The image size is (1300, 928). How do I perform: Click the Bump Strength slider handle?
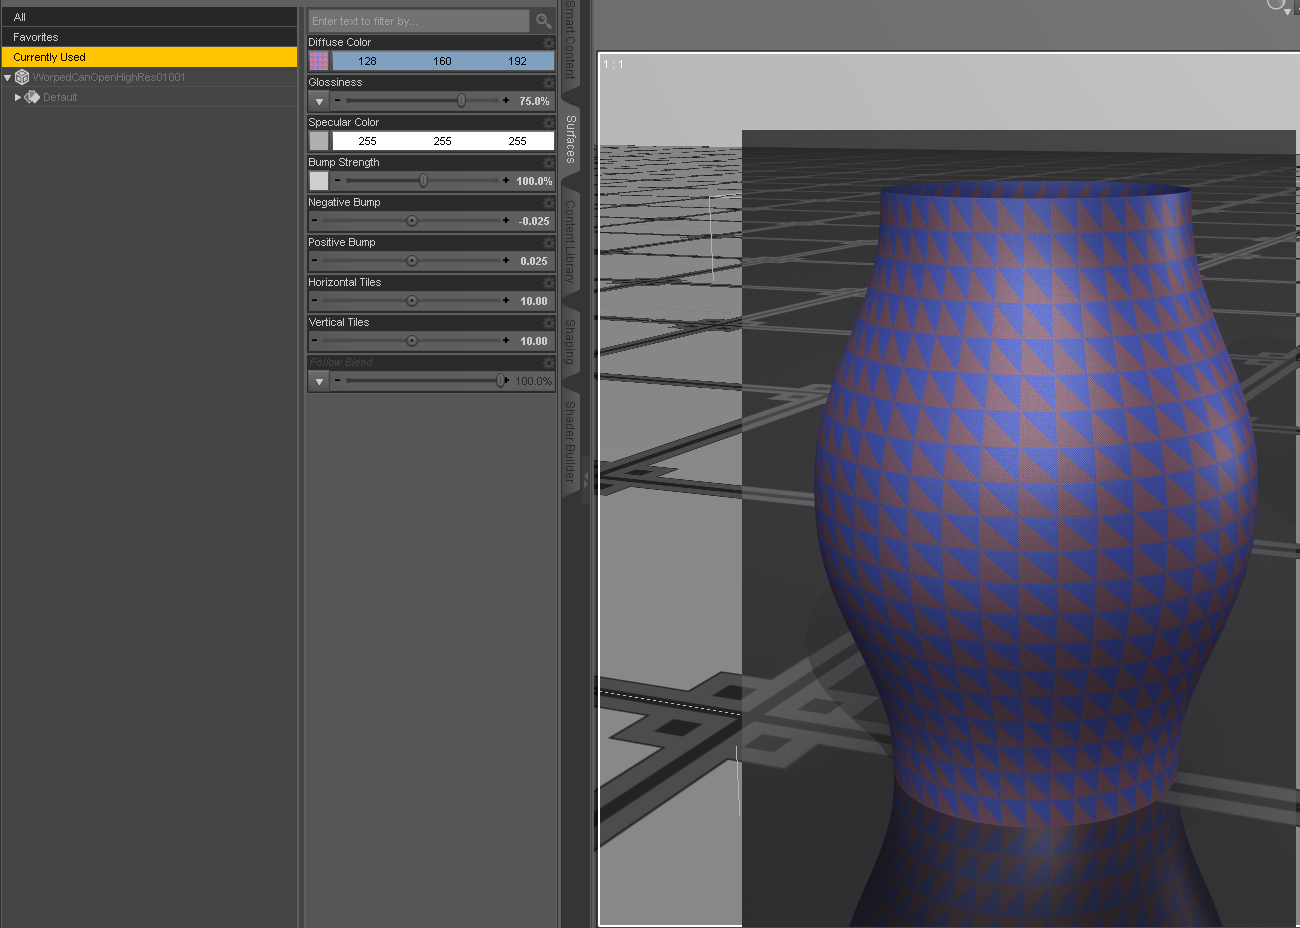click(x=423, y=181)
